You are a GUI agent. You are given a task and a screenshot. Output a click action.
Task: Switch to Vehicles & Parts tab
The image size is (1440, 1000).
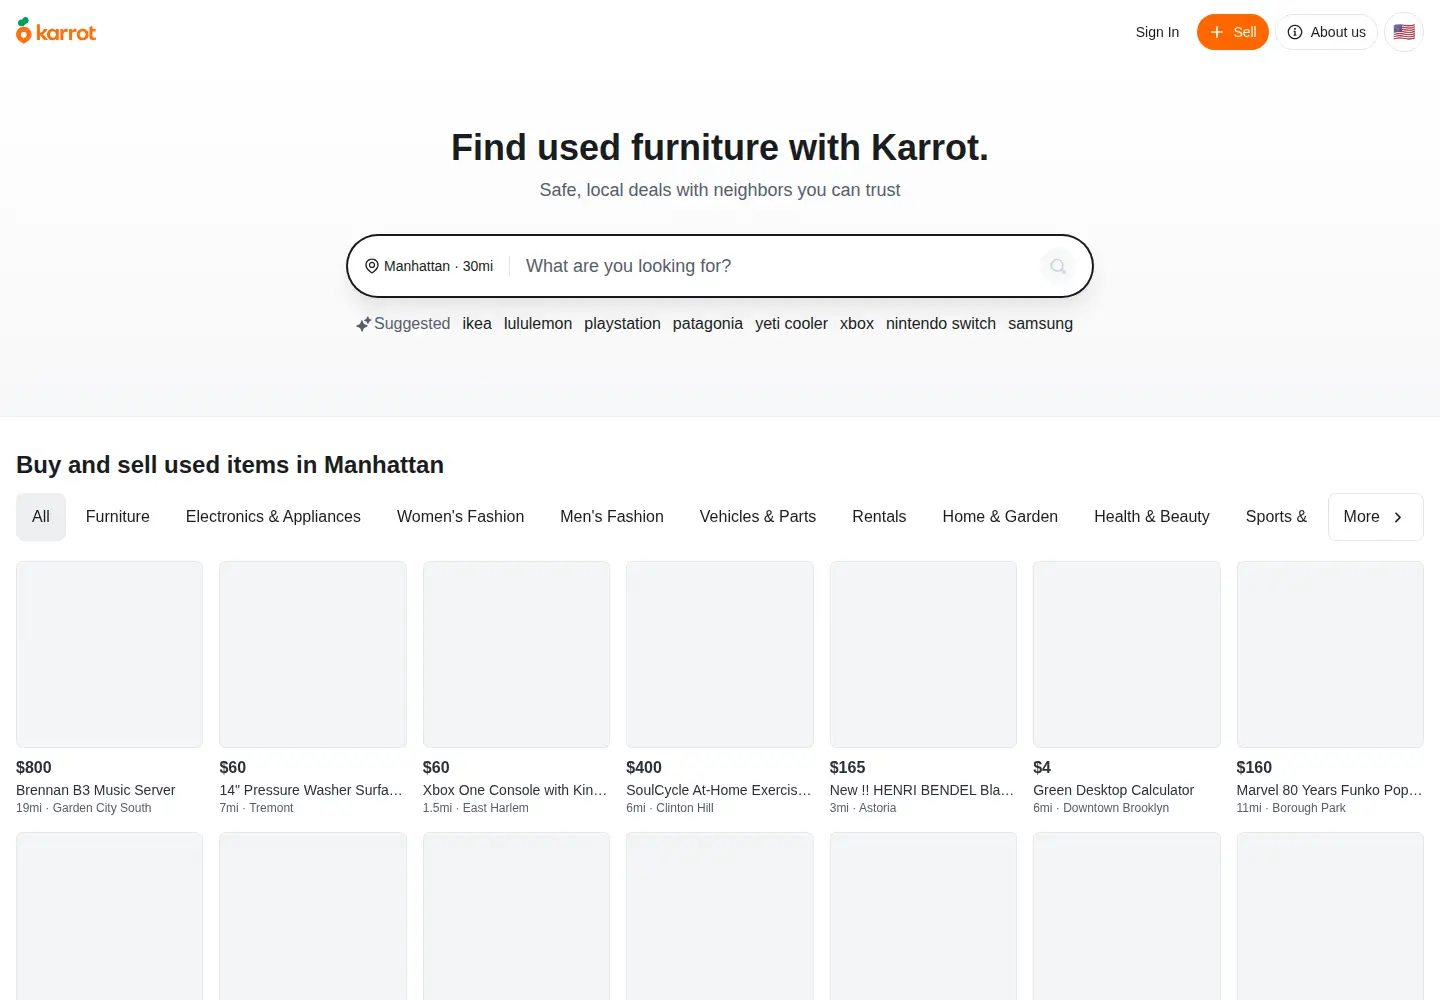tap(758, 517)
